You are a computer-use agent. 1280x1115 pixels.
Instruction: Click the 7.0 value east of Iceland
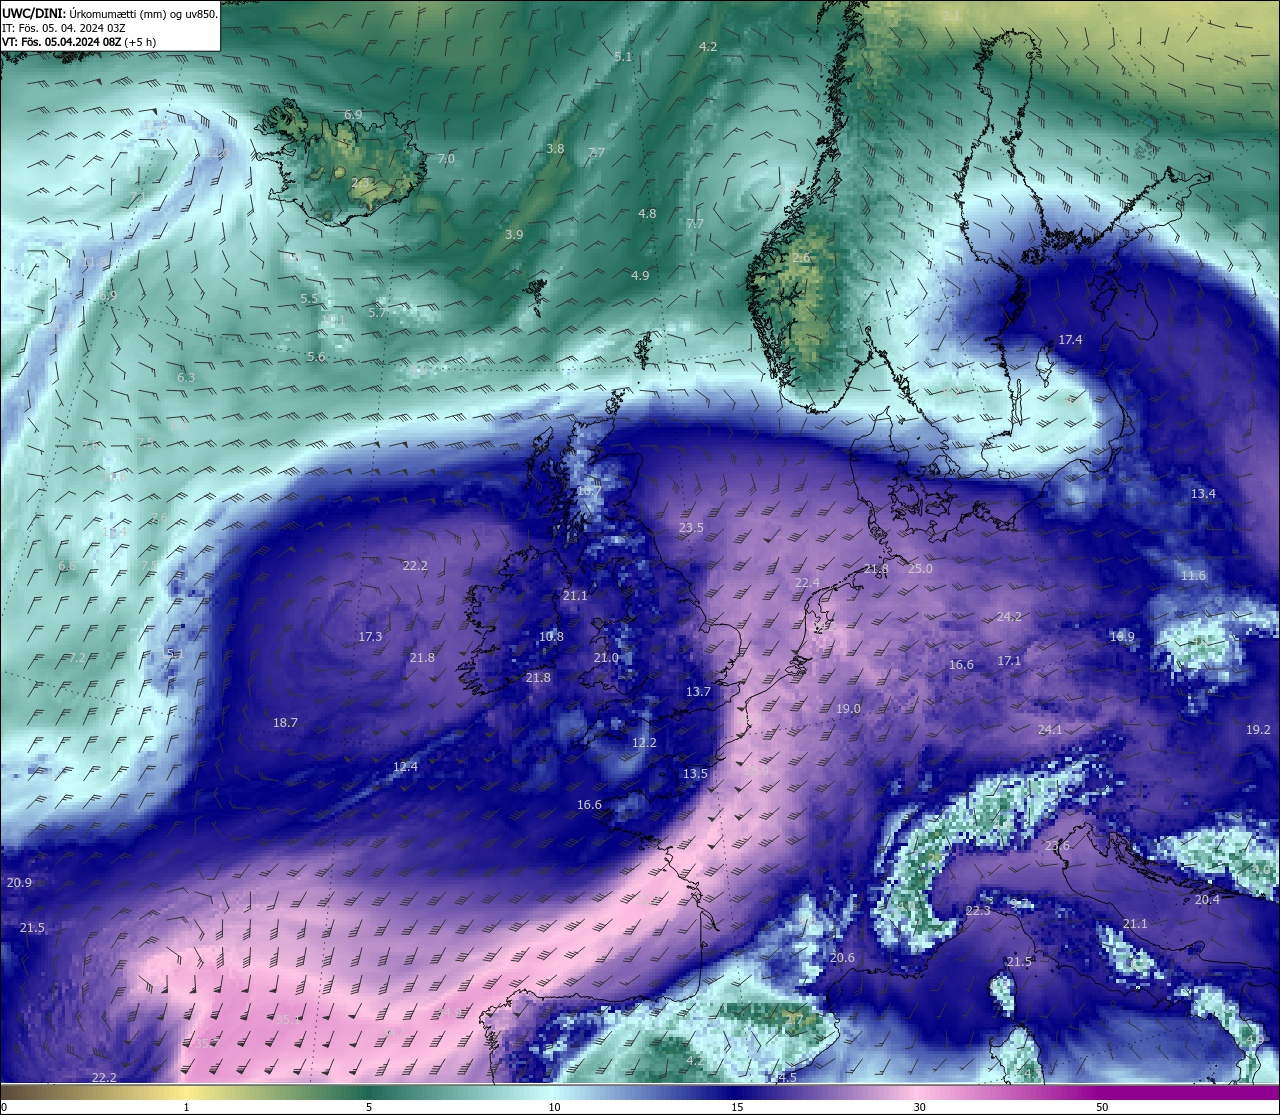446,159
